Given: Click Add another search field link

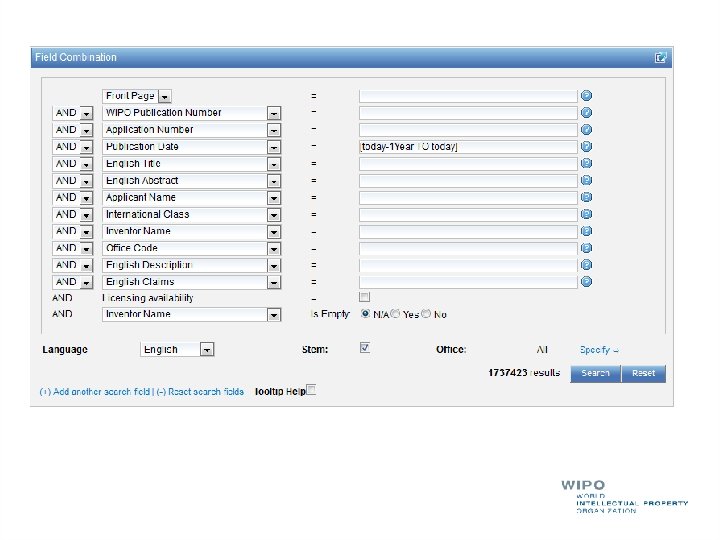Looking at the screenshot, I should (x=95, y=392).
